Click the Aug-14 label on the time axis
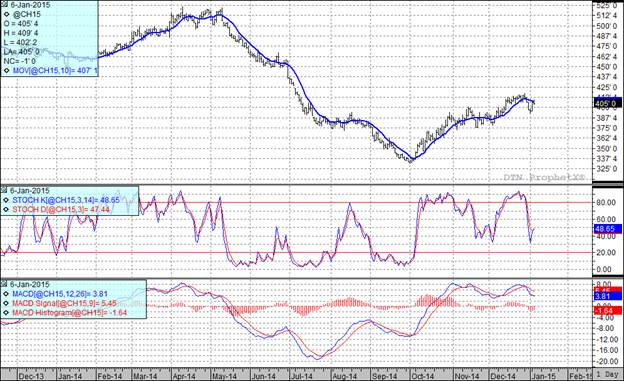This screenshot has height=381, width=624. click(x=344, y=376)
